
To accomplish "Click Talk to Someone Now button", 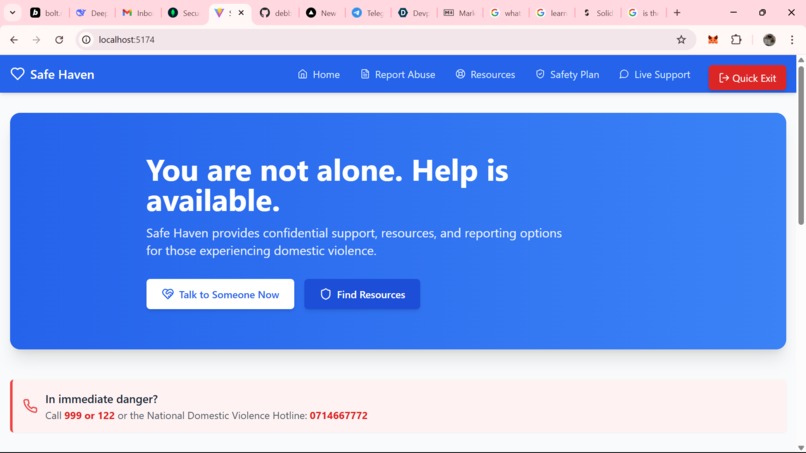I will (220, 294).
